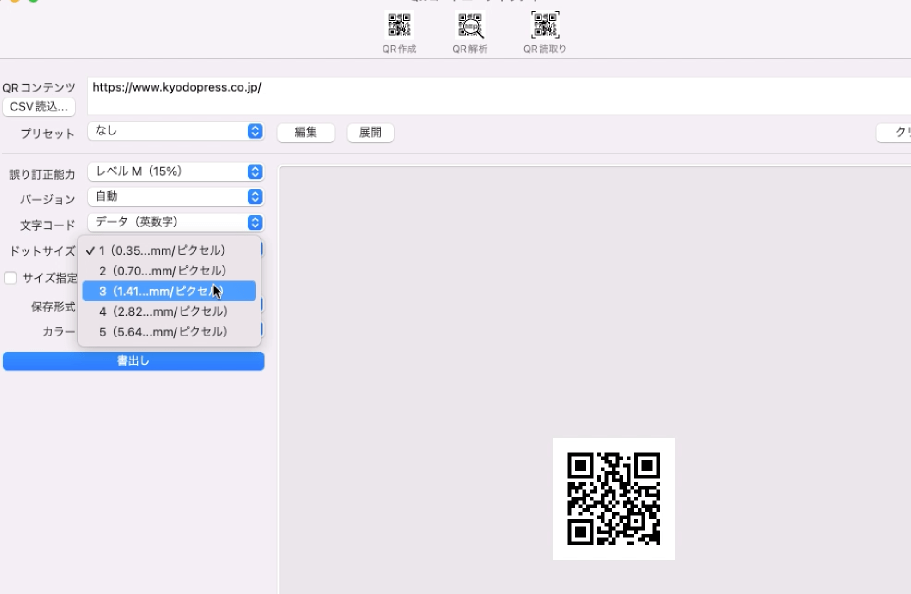Screen dimensions: 911x594
Task: Enable the サイズ指定 (size specify) checkbox
Action: (x=10, y=277)
